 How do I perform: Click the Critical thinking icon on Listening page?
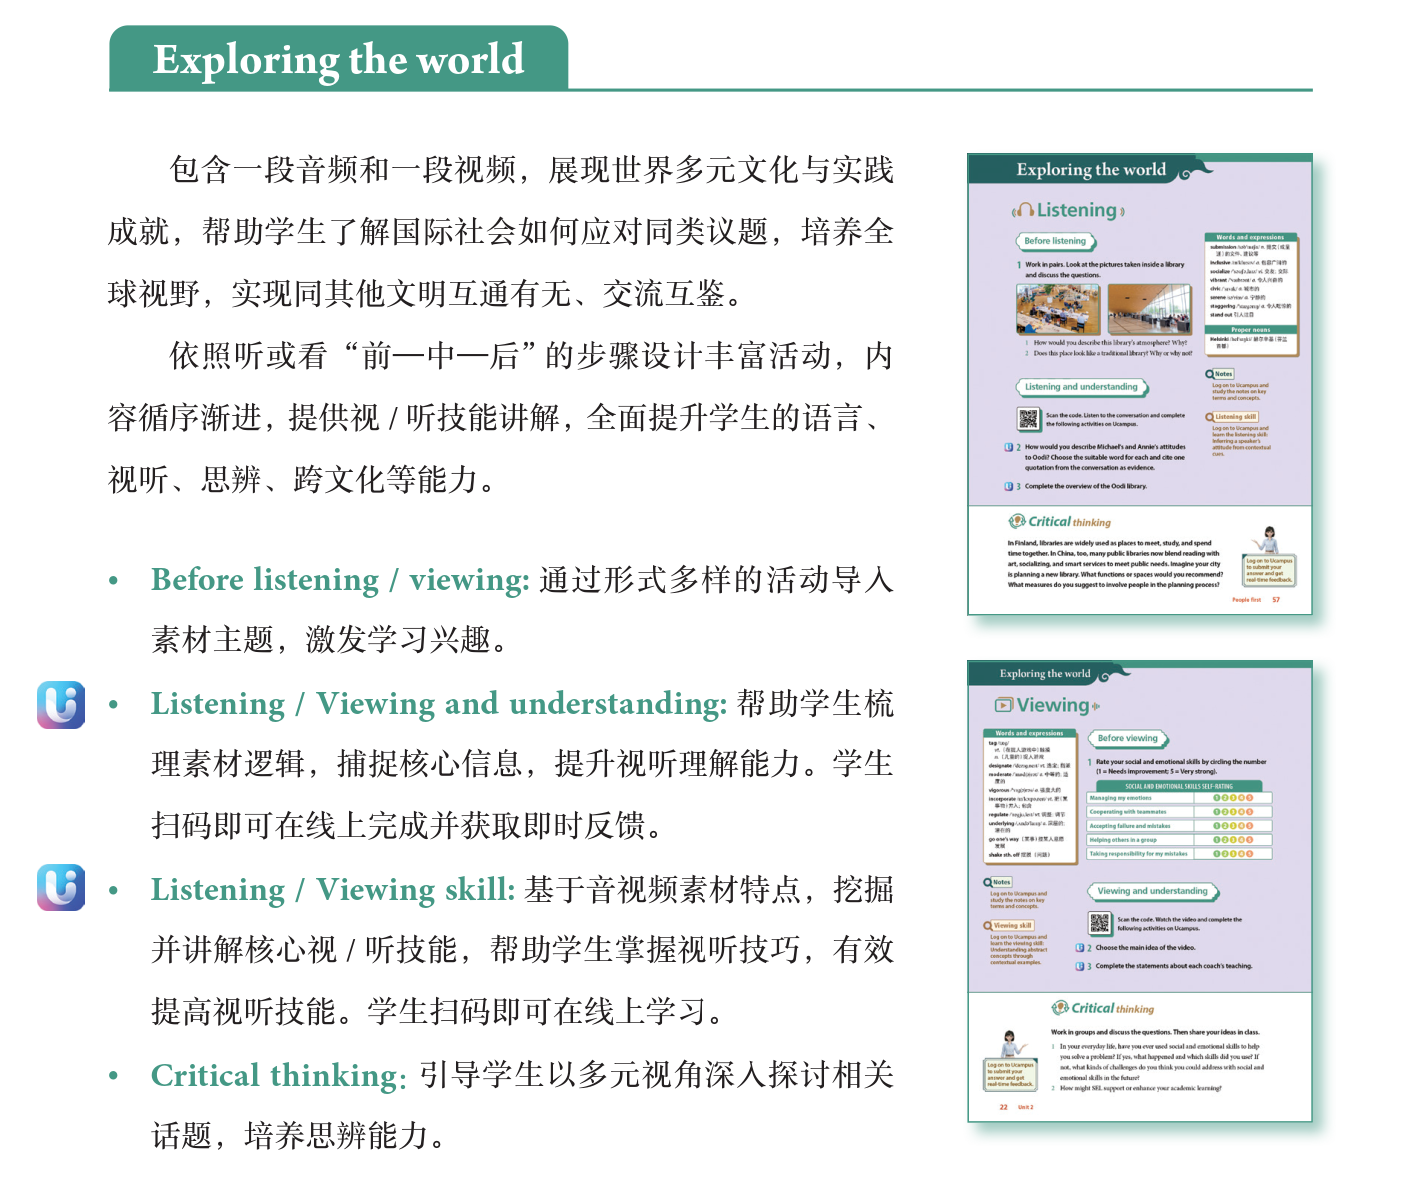coord(1017,521)
